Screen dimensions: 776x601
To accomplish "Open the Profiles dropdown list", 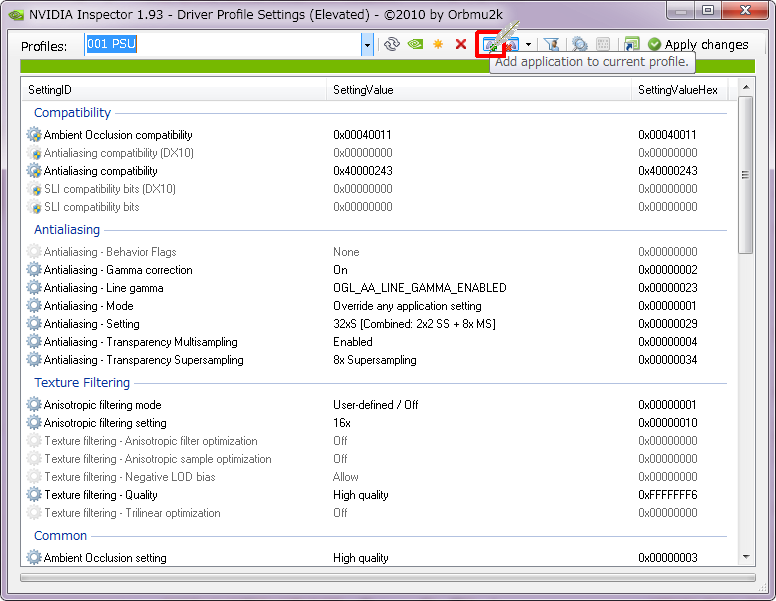I will tap(367, 45).
